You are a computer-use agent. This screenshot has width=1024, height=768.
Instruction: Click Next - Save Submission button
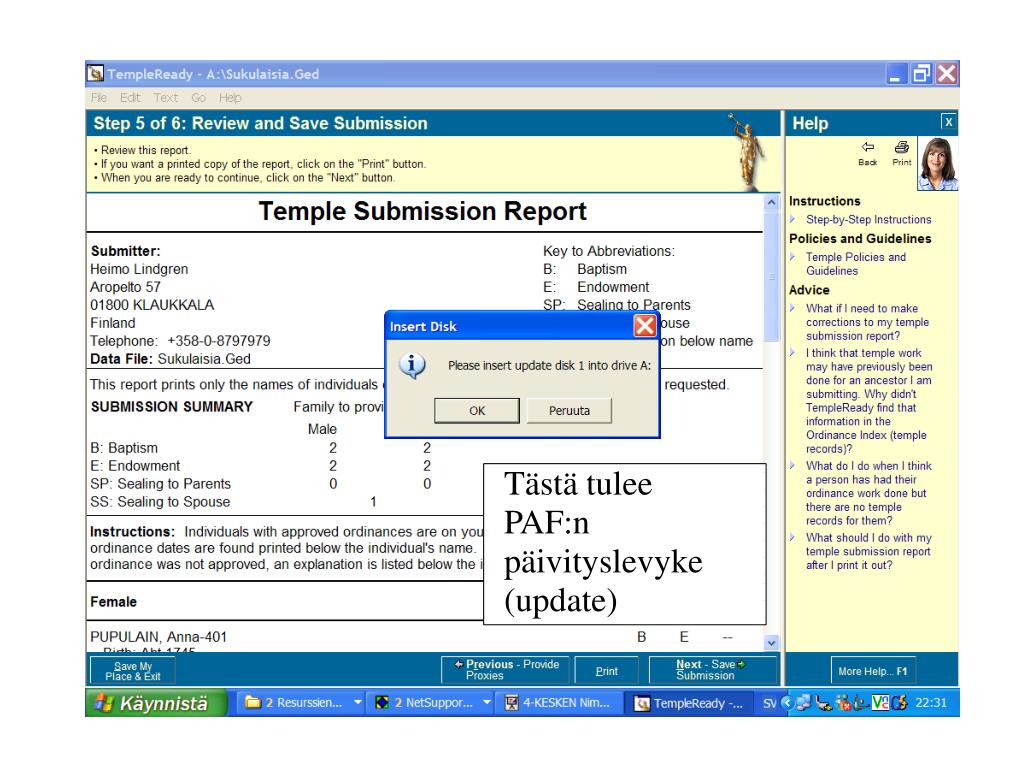point(711,670)
